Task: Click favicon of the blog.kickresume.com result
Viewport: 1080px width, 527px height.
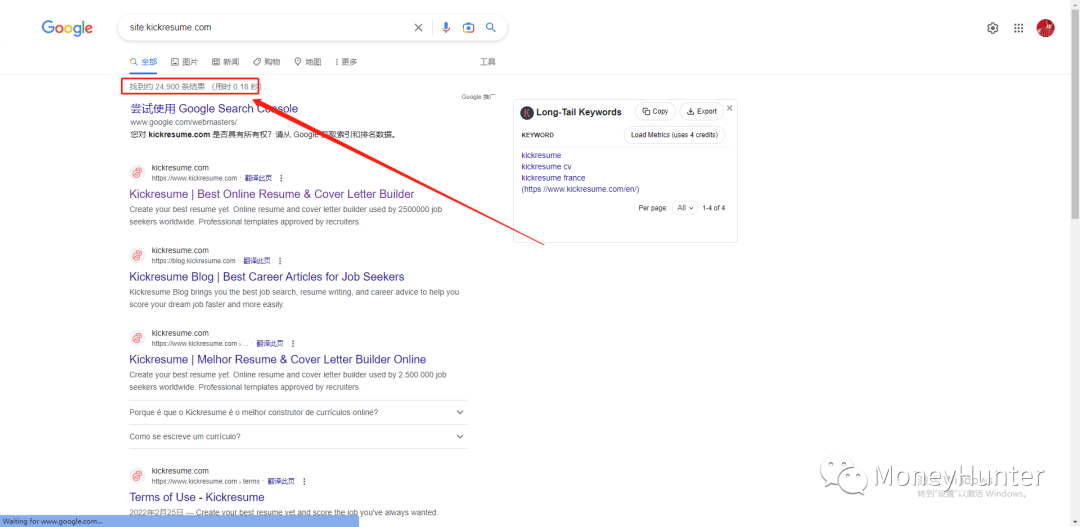Action: 137,256
